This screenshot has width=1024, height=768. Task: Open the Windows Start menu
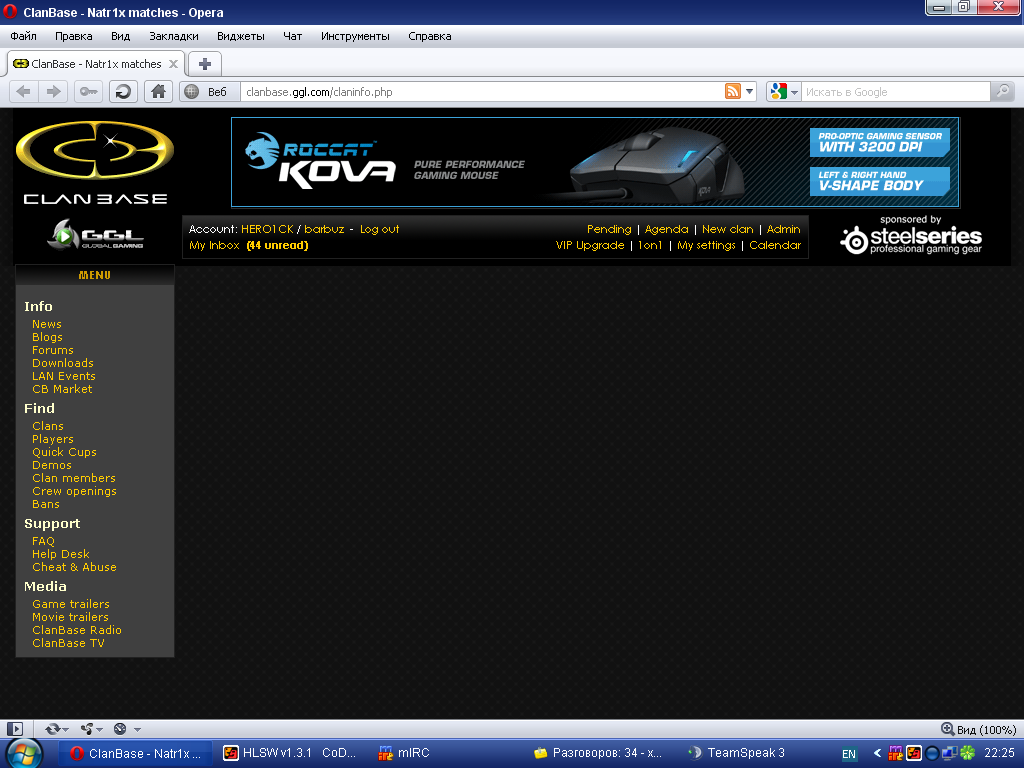(x=24, y=753)
